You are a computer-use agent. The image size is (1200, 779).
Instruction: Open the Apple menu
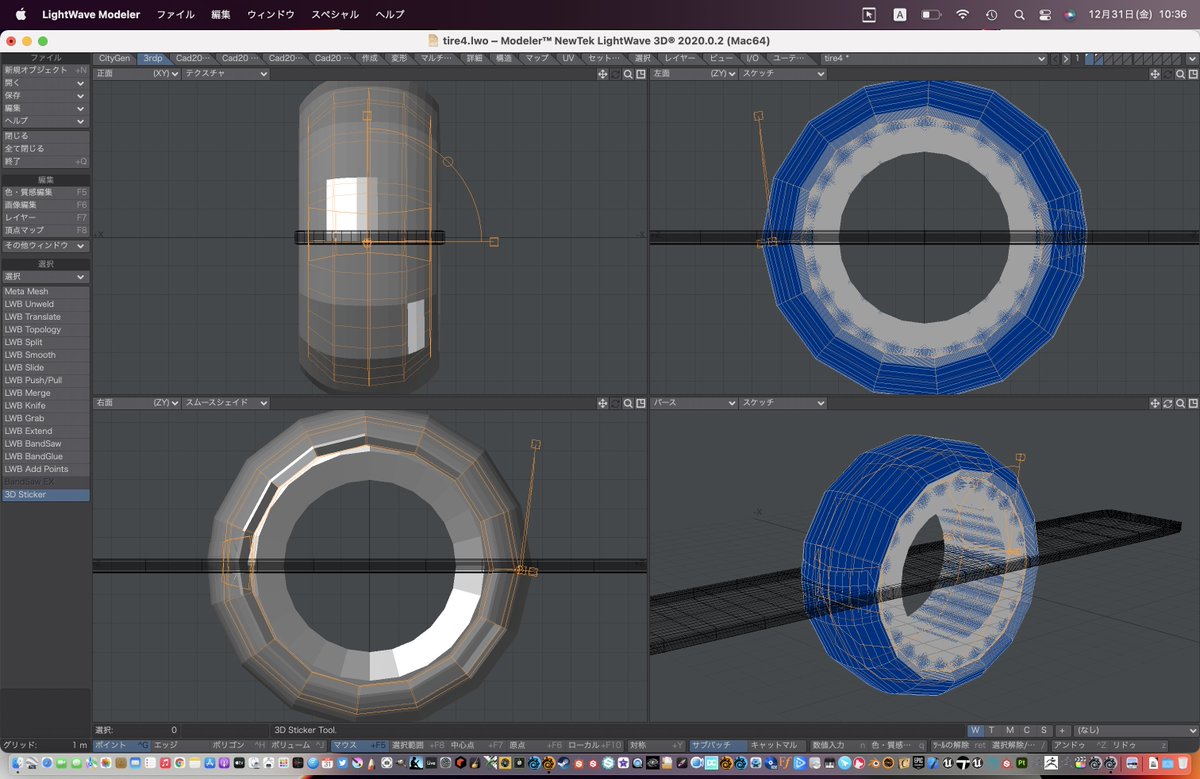[19, 15]
